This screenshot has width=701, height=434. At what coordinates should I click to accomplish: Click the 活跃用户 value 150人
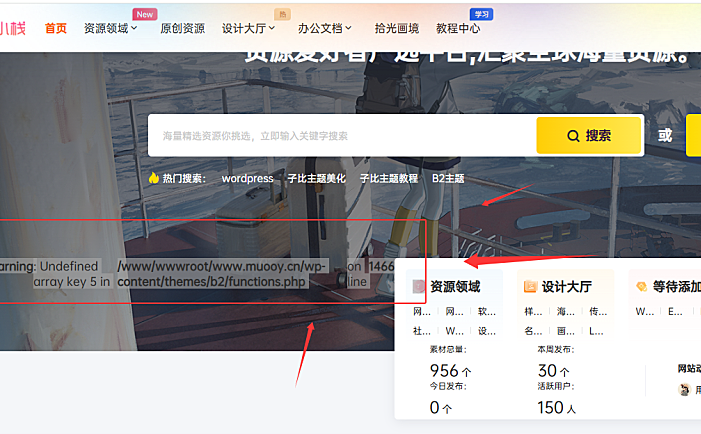(557, 408)
